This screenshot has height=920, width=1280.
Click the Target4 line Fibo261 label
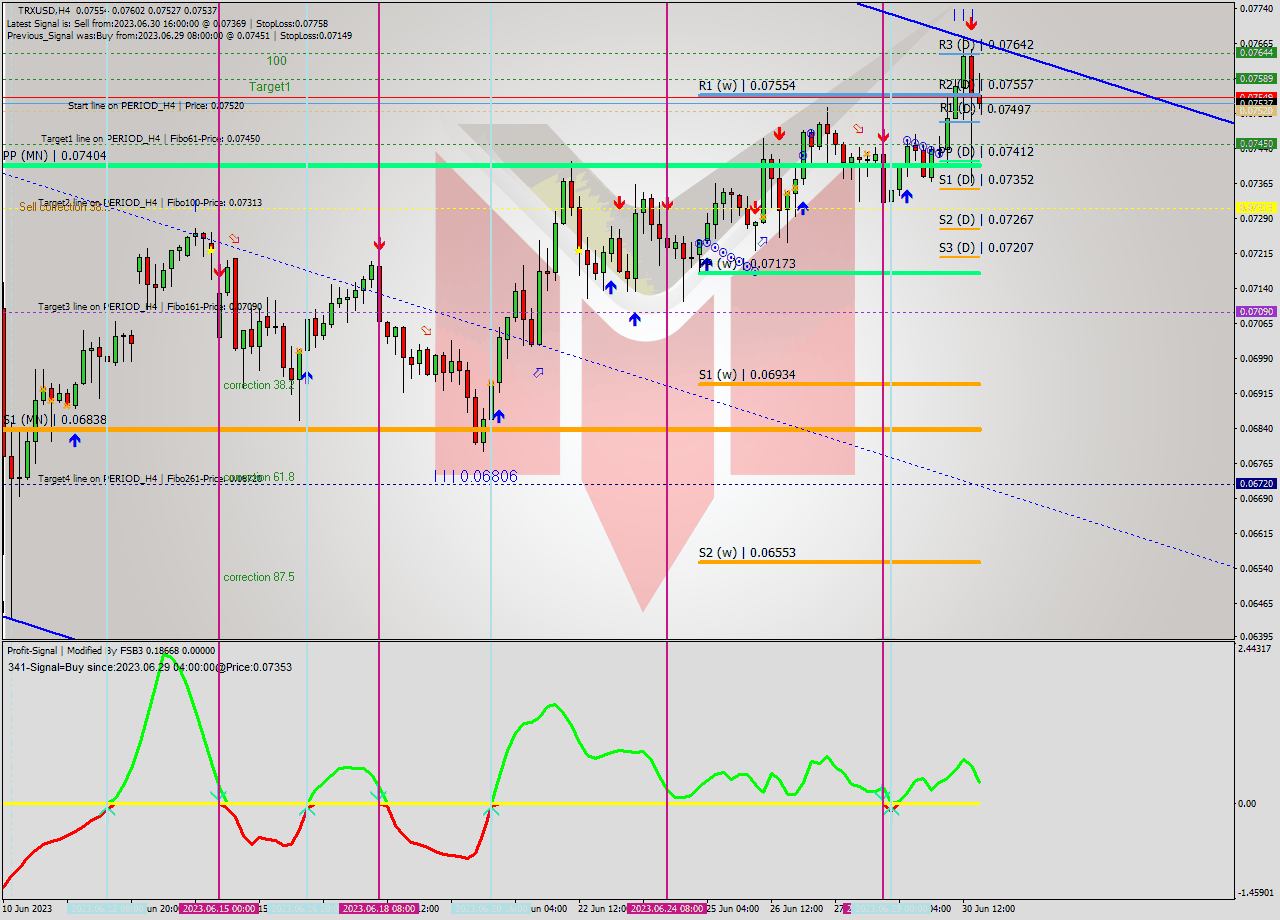150,479
